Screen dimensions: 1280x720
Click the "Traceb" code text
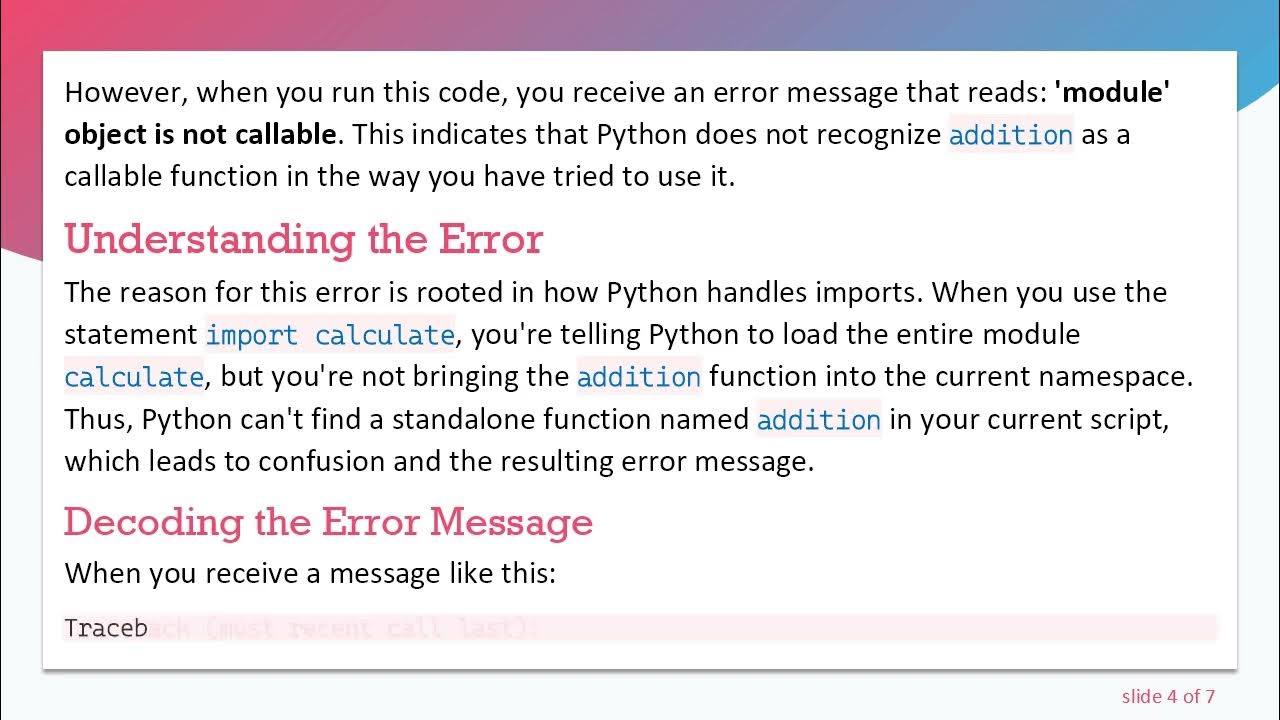click(106, 628)
